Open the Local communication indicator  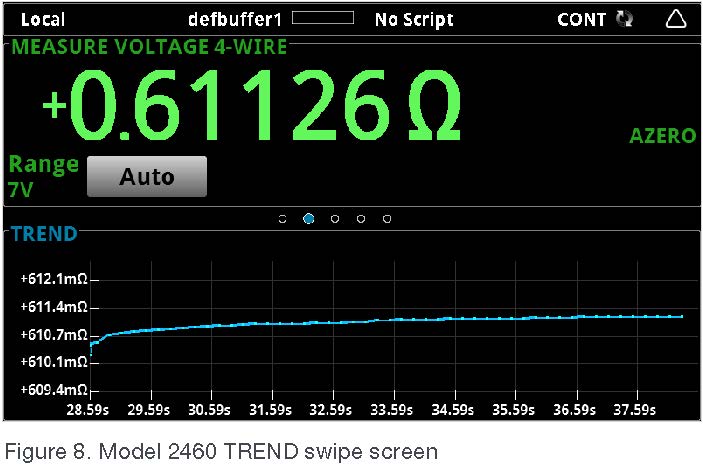(x=42, y=19)
